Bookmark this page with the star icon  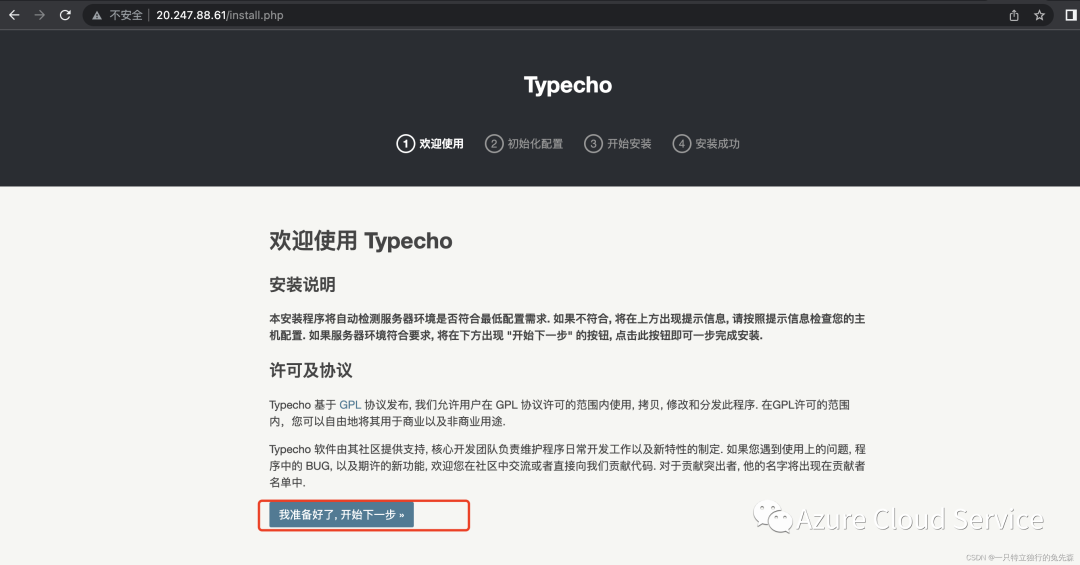coord(1039,15)
